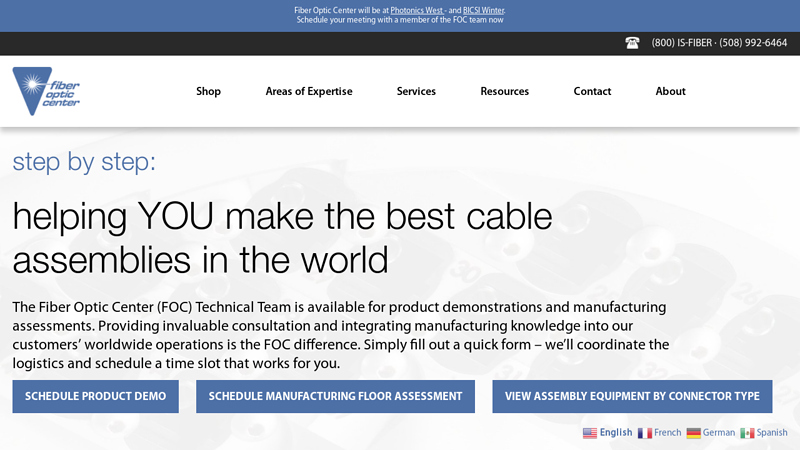
Task: Follow the BICSI Winter link
Action: (483, 10)
